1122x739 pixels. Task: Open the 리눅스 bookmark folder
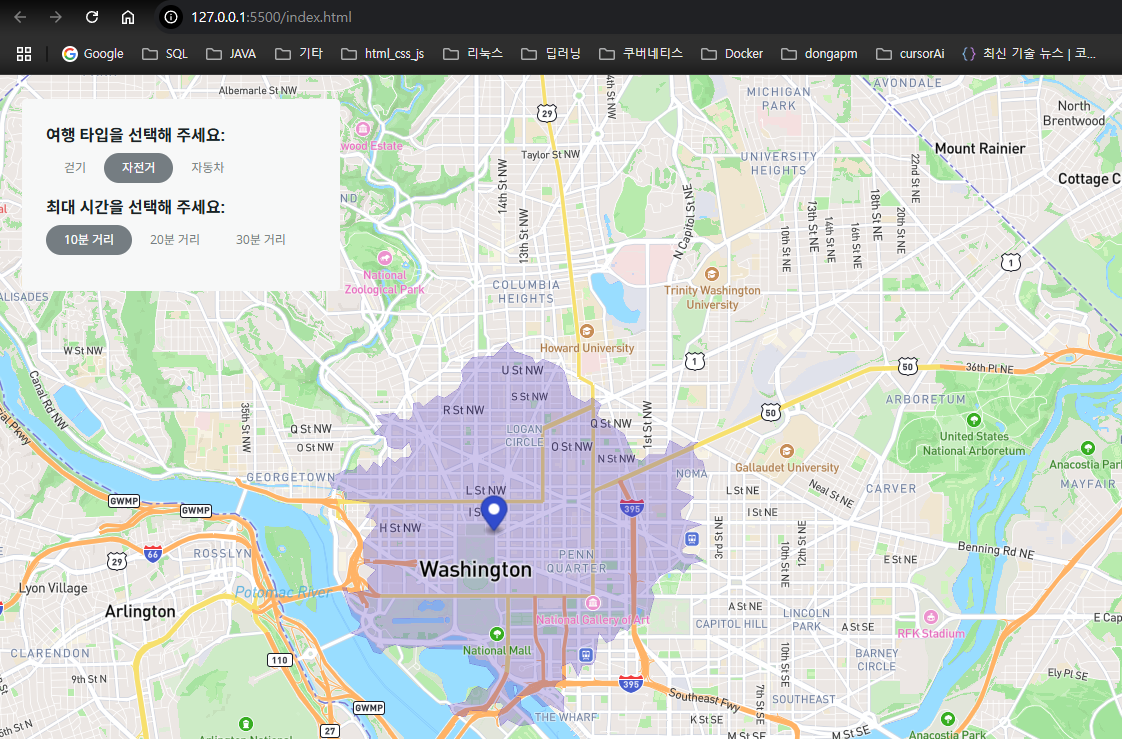pyautogui.click(x=473, y=54)
